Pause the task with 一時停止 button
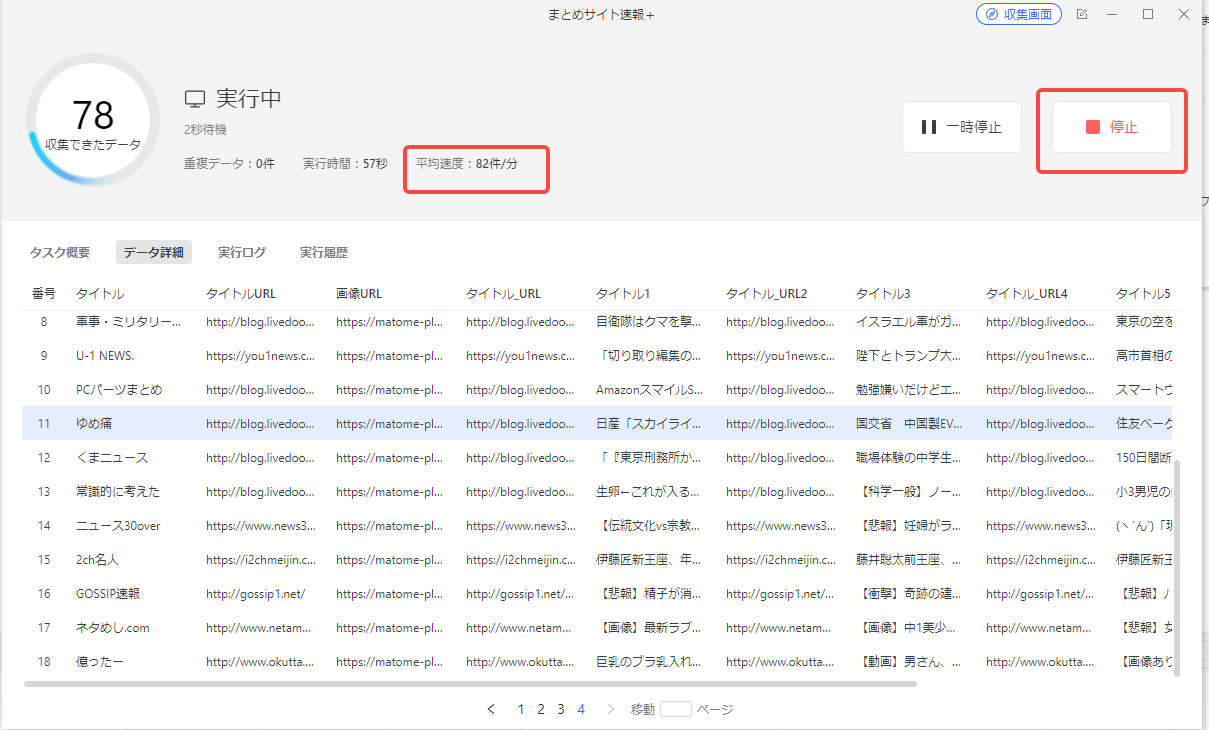This screenshot has width=1209, height=730. (961, 127)
